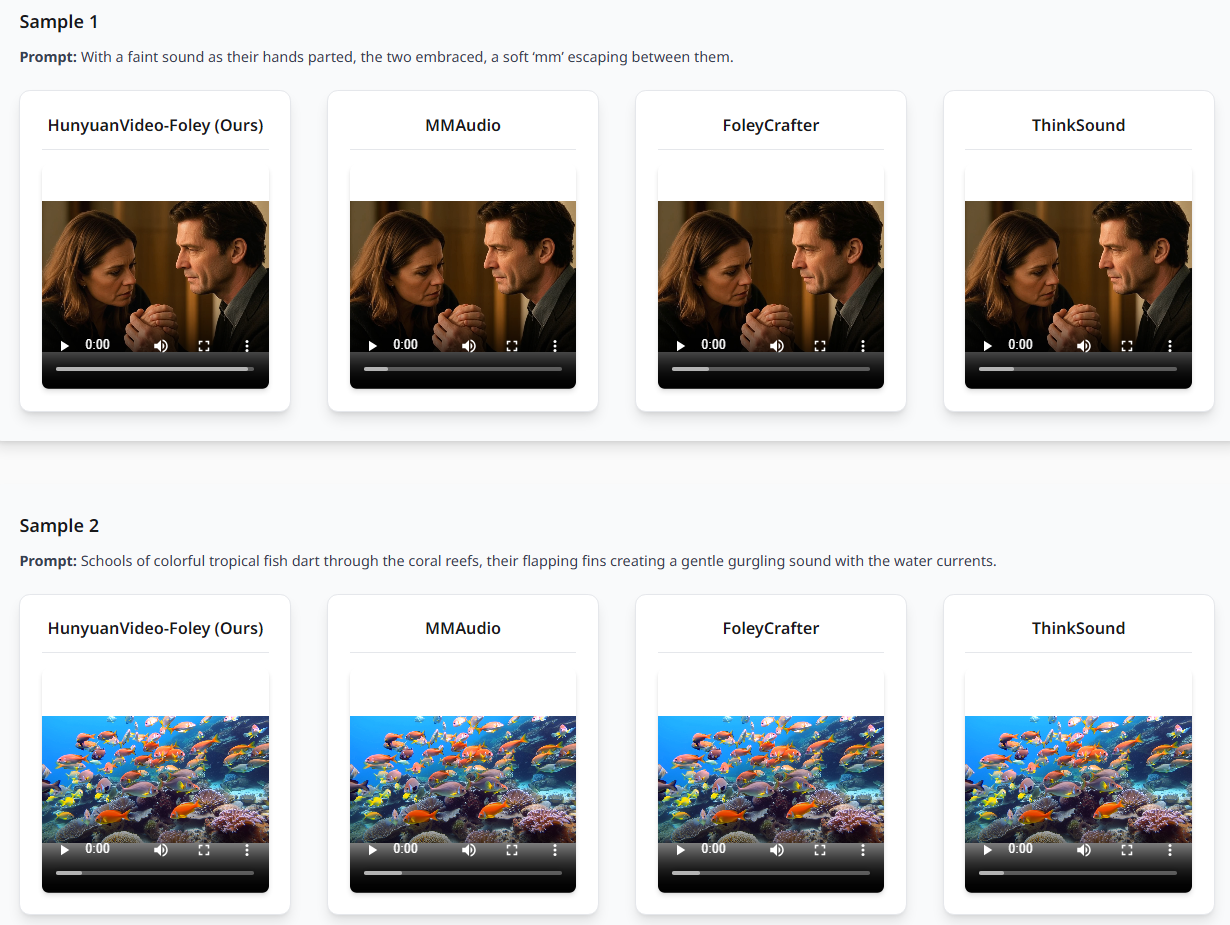Enter fullscreen on Sample 1 ThinkSound video
The height and width of the screenshot is (925, 1230).
pyautogui.click(x=1127, y=345)
